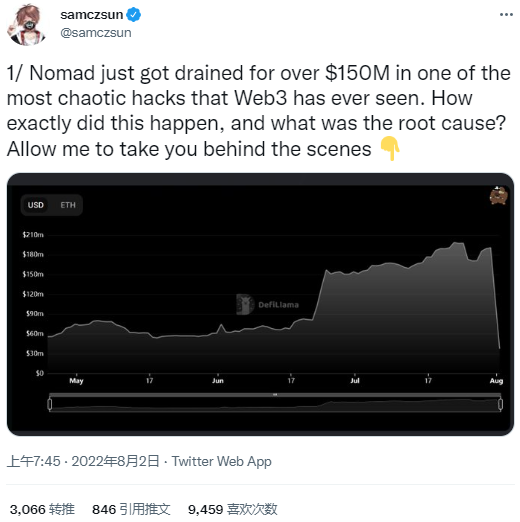Open the samczsun display name link
This screenshot has width=520, height=522.
(x=92, y=15)
